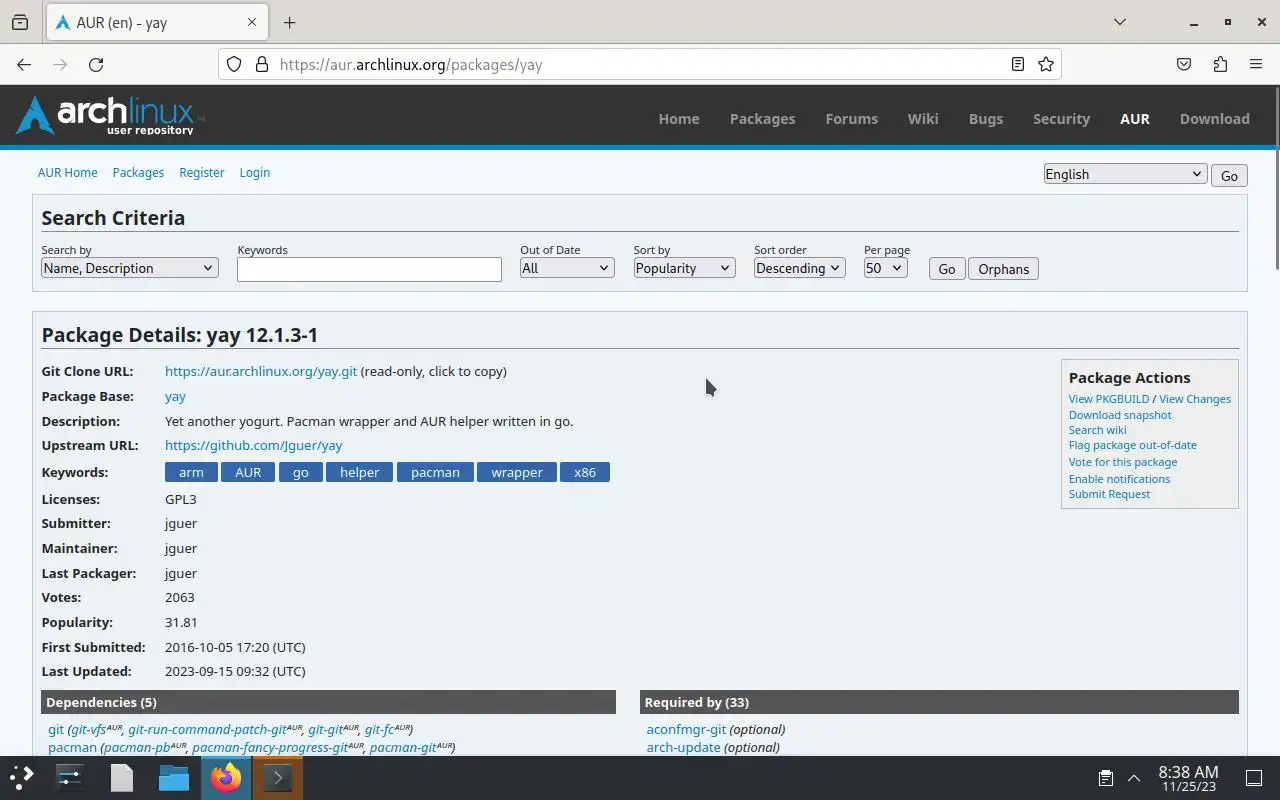Click the wrapper keyword tag
This screenshot has width=1280, height=800.
coord(517,472)
